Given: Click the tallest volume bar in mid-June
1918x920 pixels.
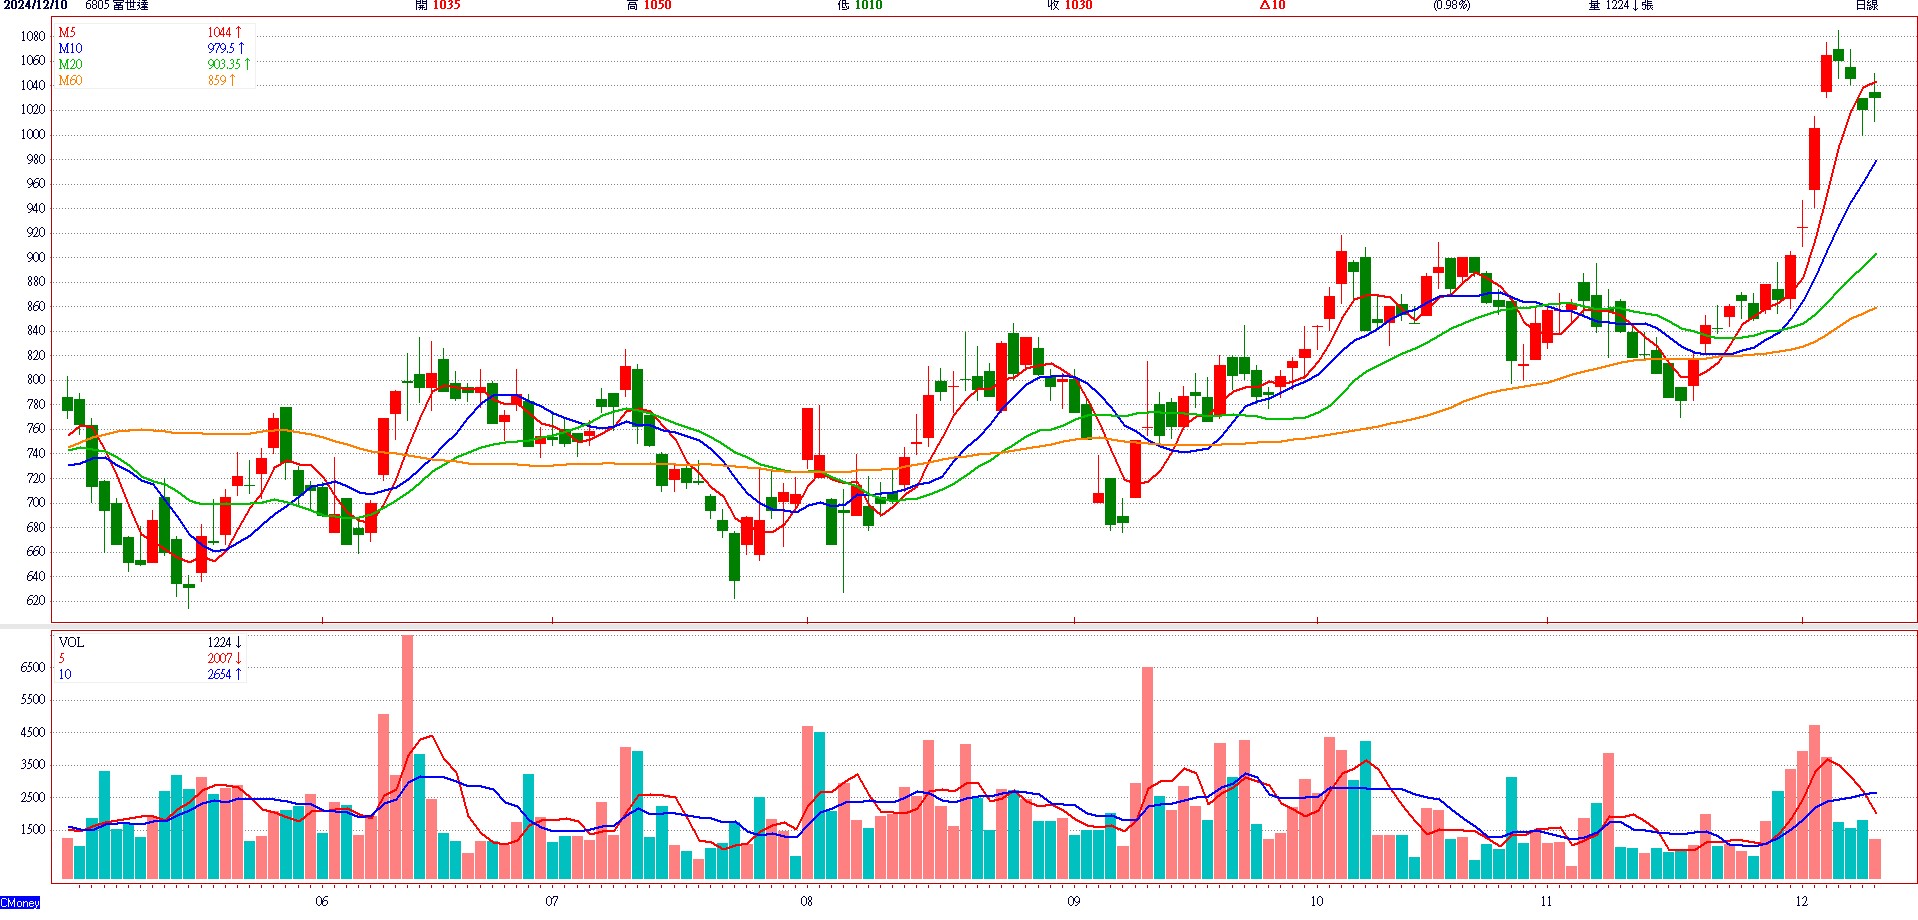Looking at the screenshot, I should pyautogui.click(x=407, y=757).
